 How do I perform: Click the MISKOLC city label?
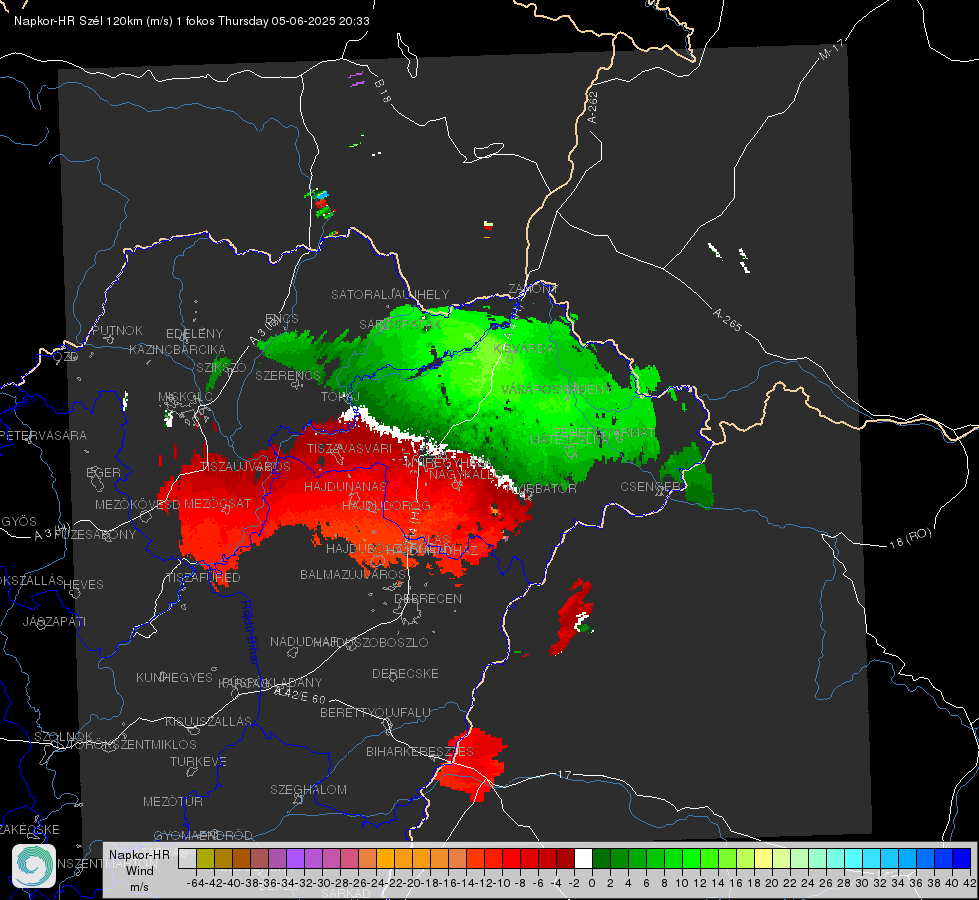185,397
